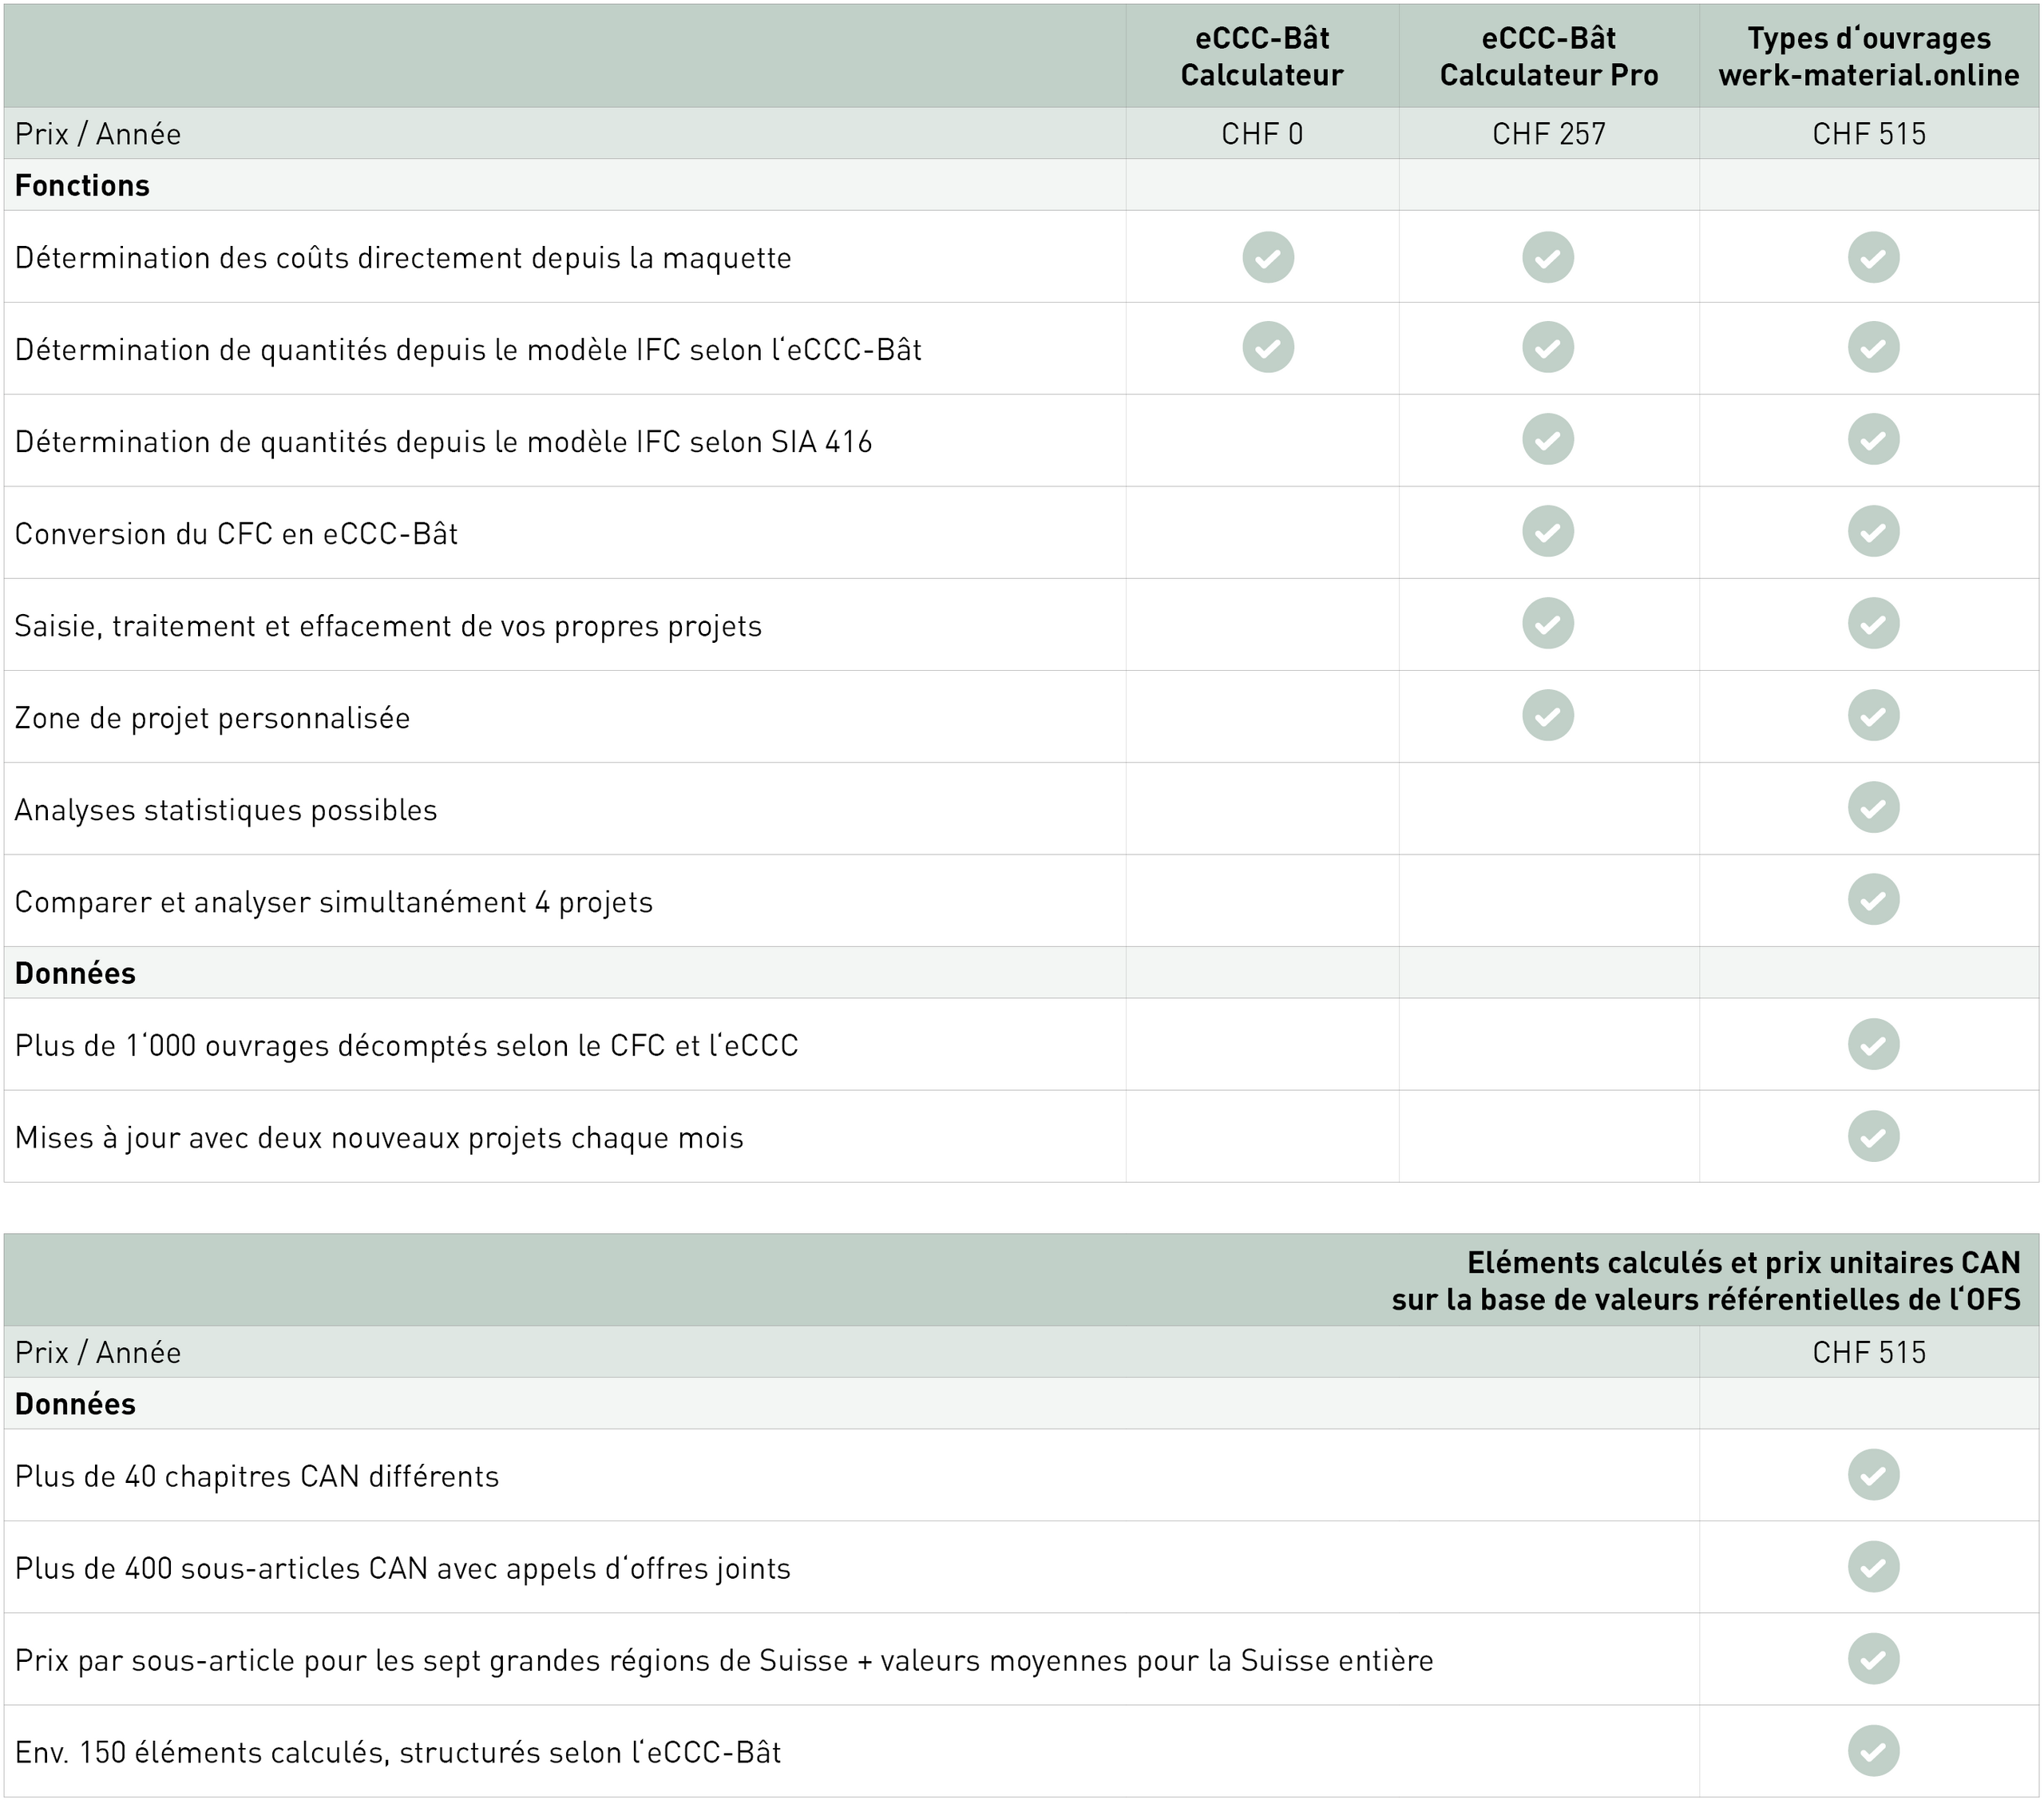Click text Détermination de quantités selon SIA 416
The height and width of the screenshot is (1804, 2044).
(x=443, y=442)
